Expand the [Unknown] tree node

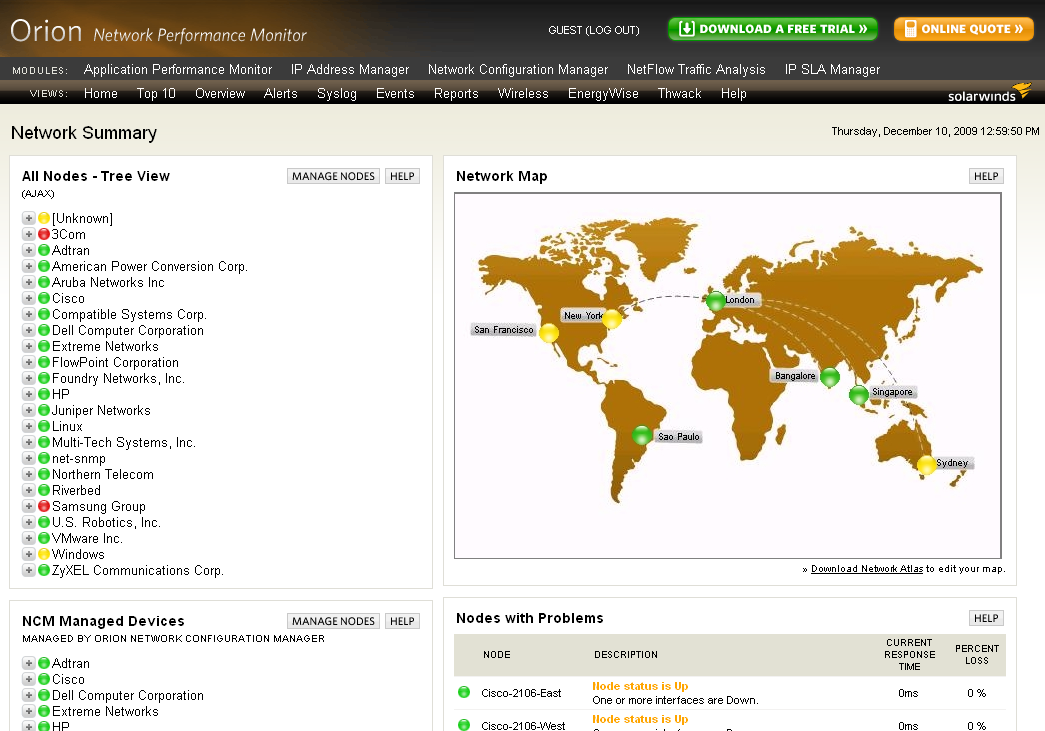(x=29, y=218)
